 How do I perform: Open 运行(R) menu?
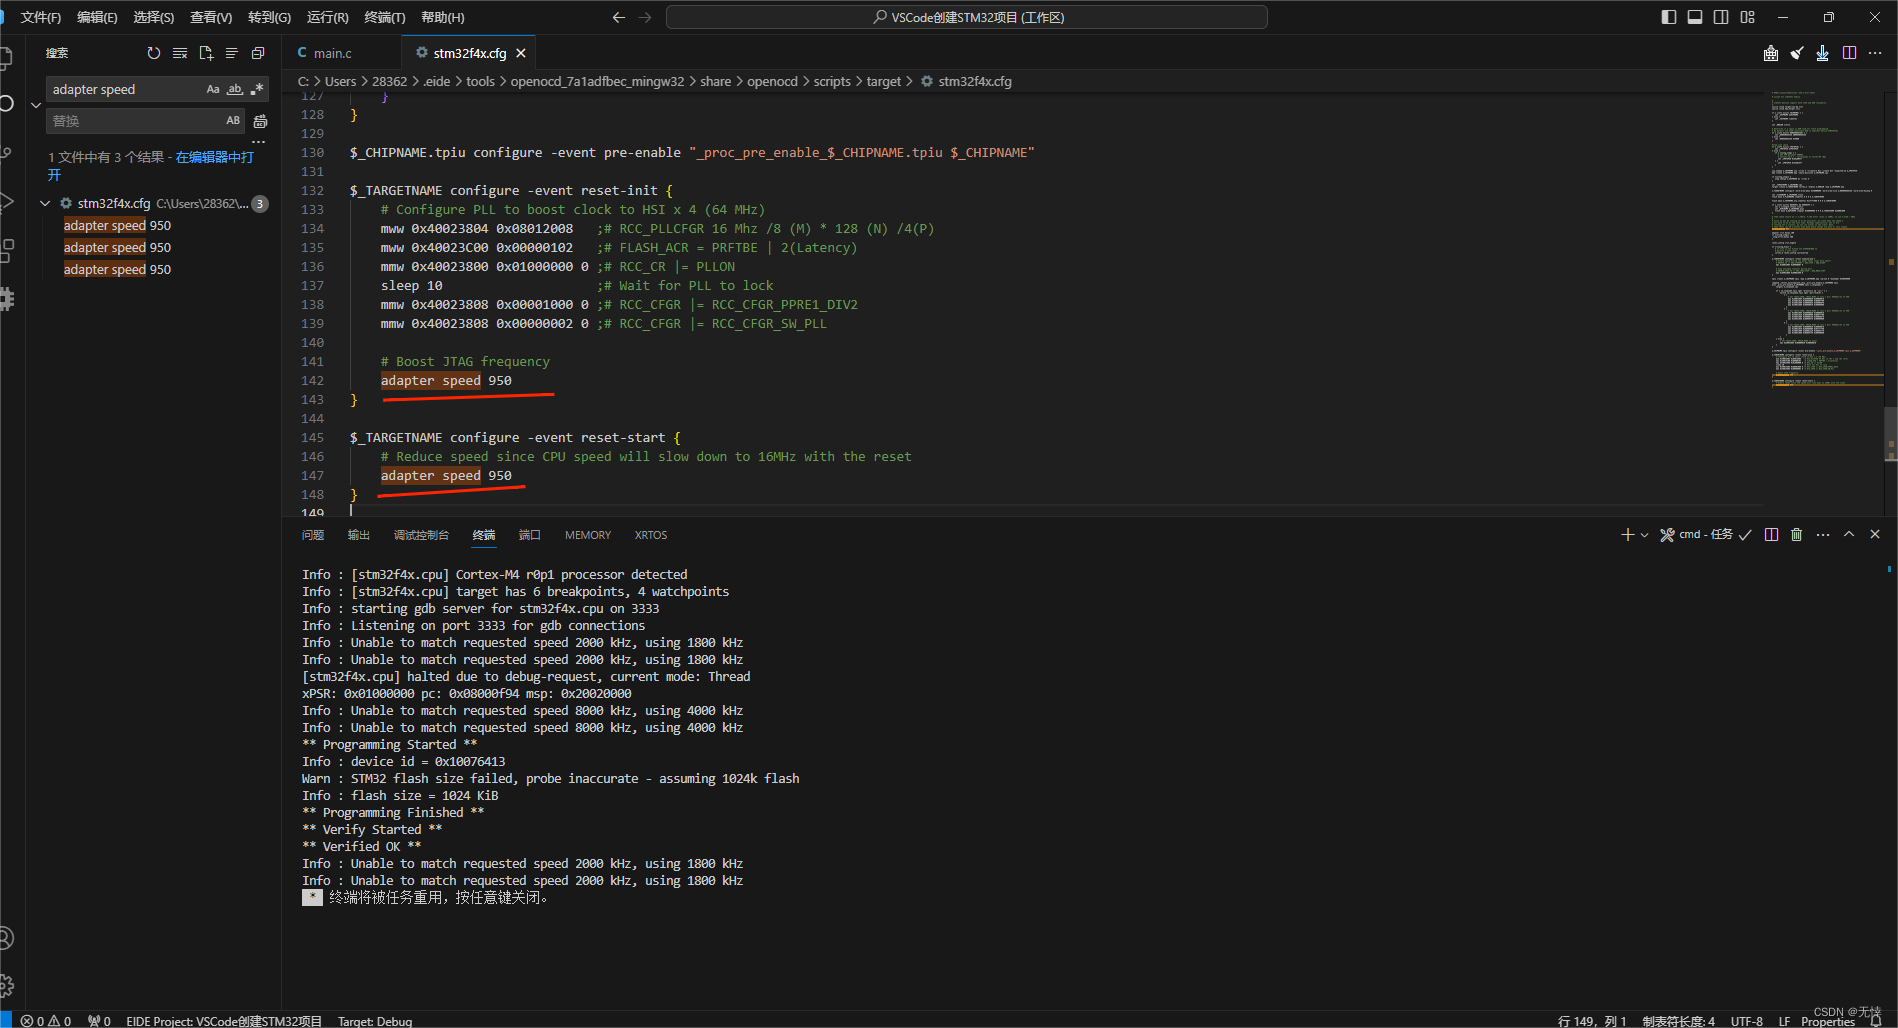pos(328,17)
